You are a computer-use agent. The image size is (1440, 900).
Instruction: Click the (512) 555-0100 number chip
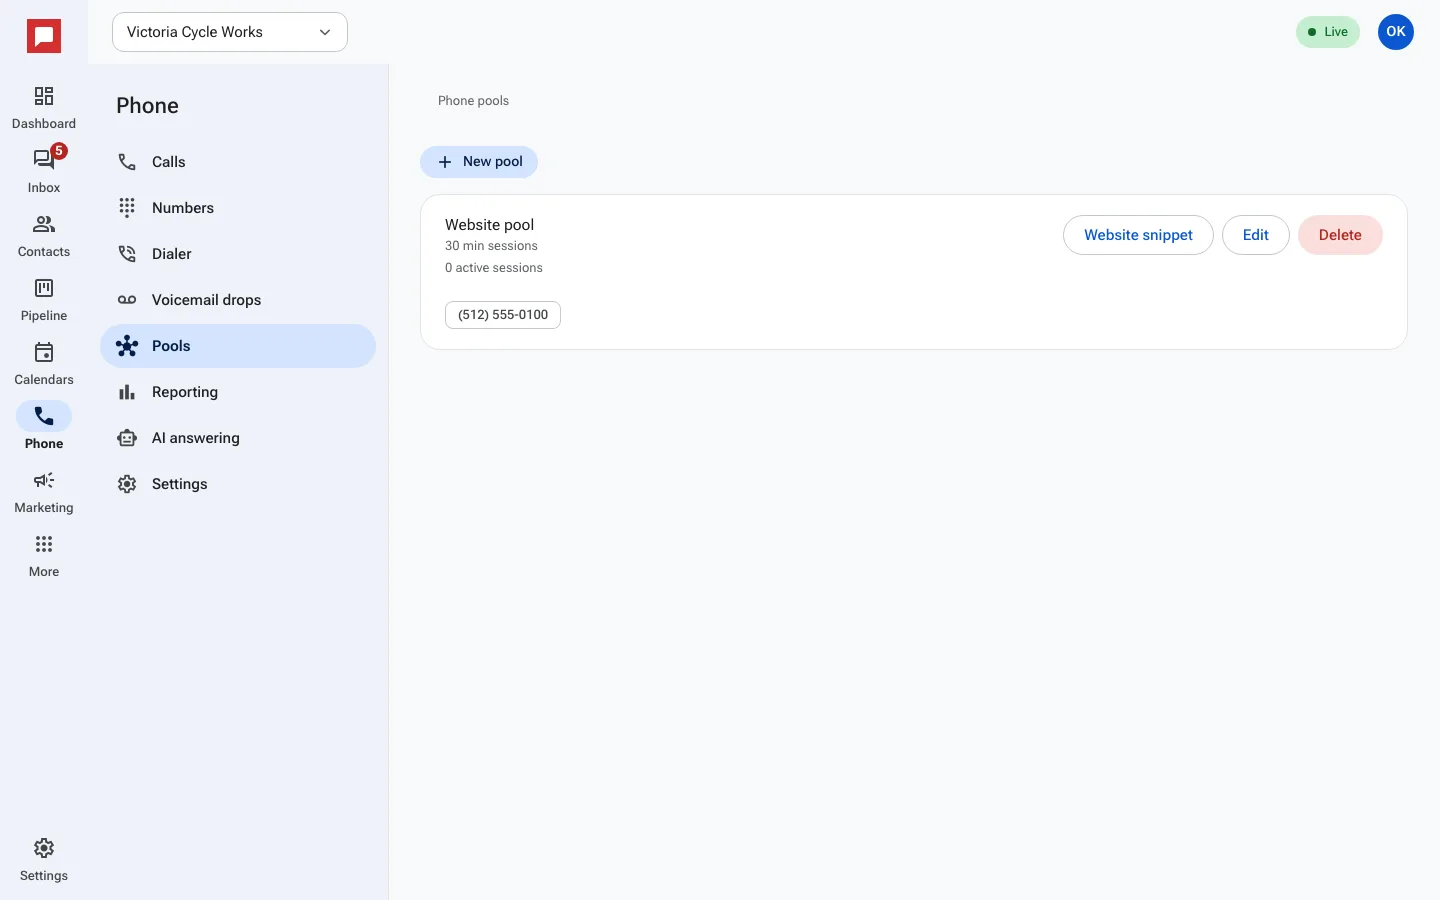click(x=503, y=315)
